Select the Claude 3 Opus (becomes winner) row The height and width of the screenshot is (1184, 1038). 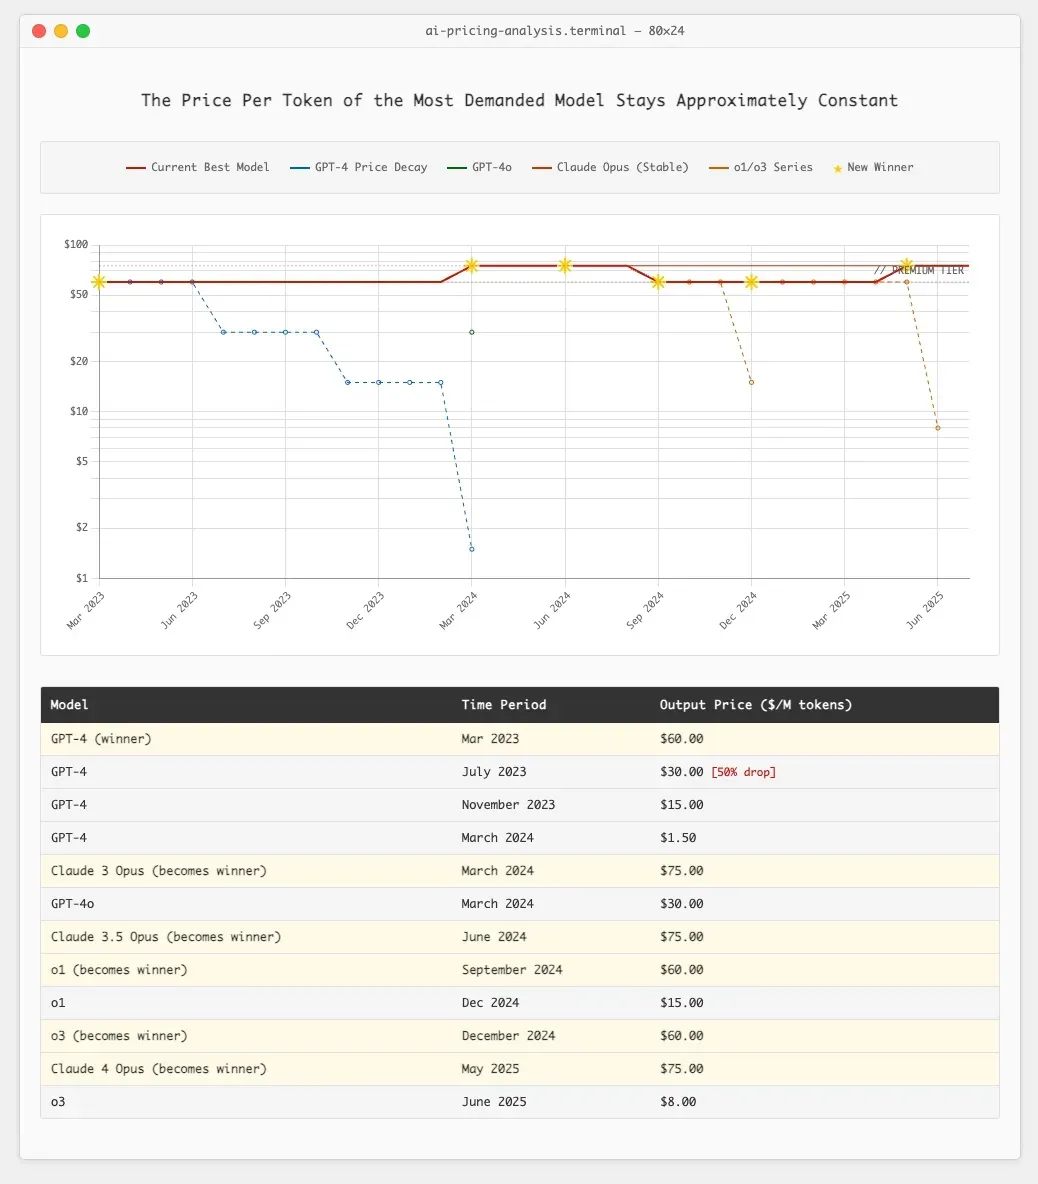[519, 871]
